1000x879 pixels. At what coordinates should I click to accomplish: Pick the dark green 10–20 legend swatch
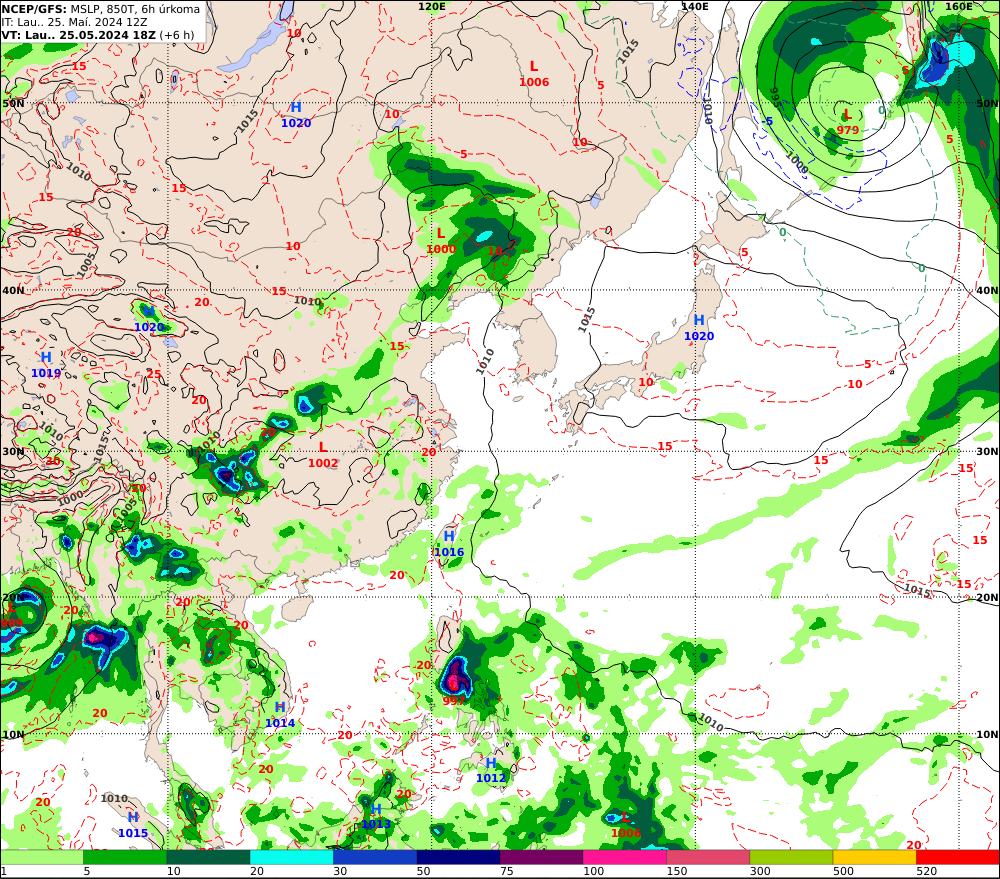click(209, 857)
